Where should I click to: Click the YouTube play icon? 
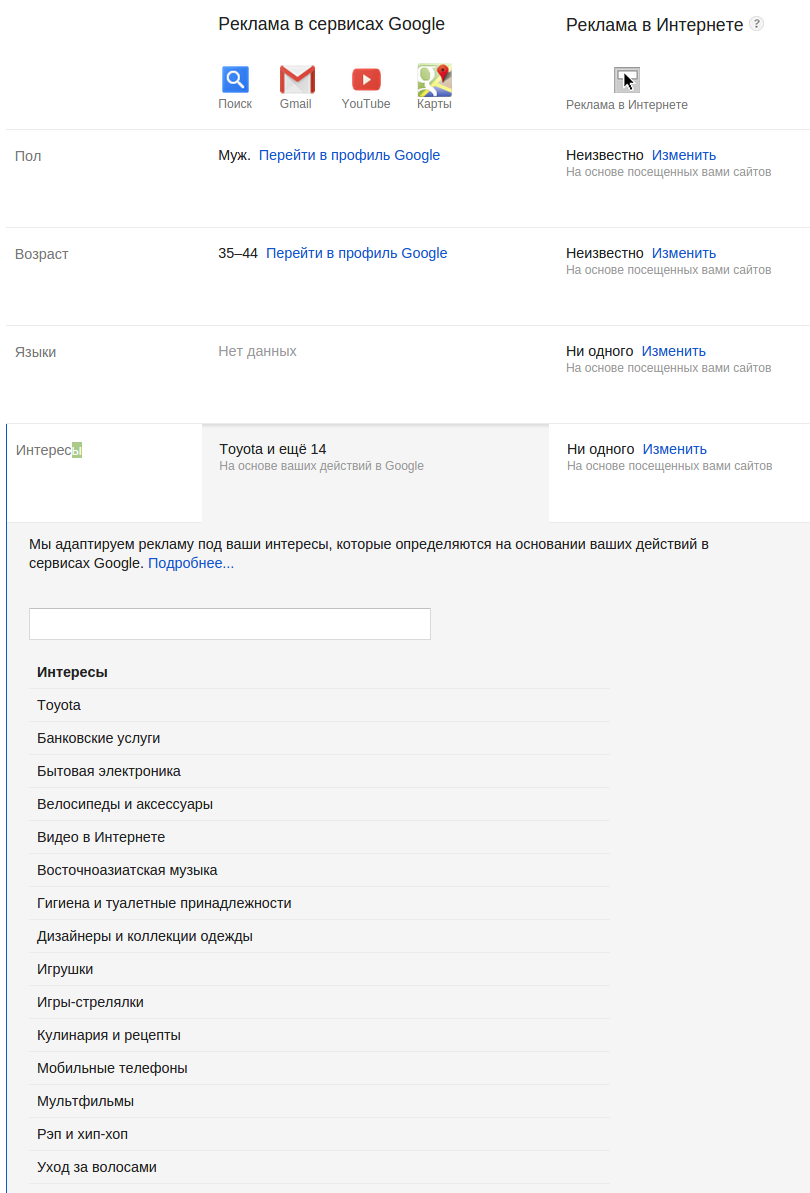click(x=366, y=79)
